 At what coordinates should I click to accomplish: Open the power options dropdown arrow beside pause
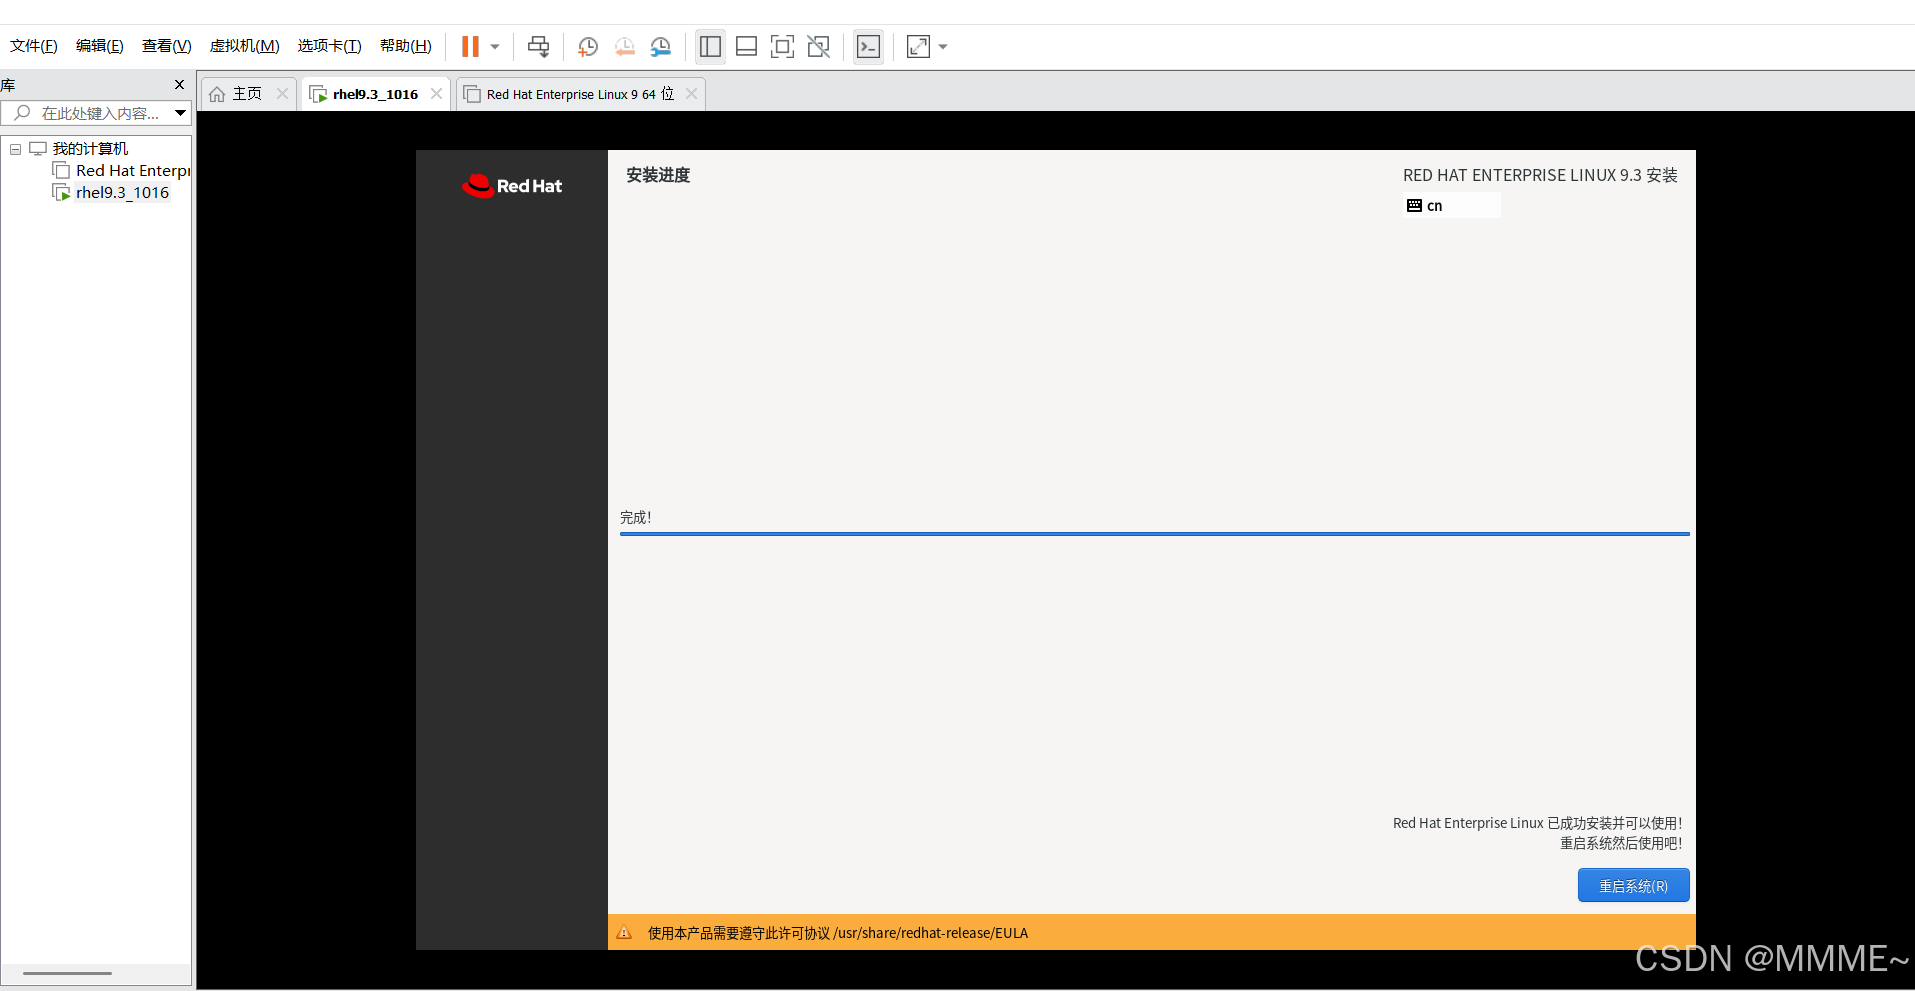[495, 47]
